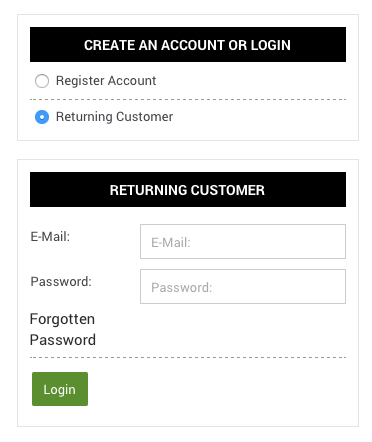Click the "Password:" form label
The height and width of the screenshot is (442, 372).
point(61,282)
